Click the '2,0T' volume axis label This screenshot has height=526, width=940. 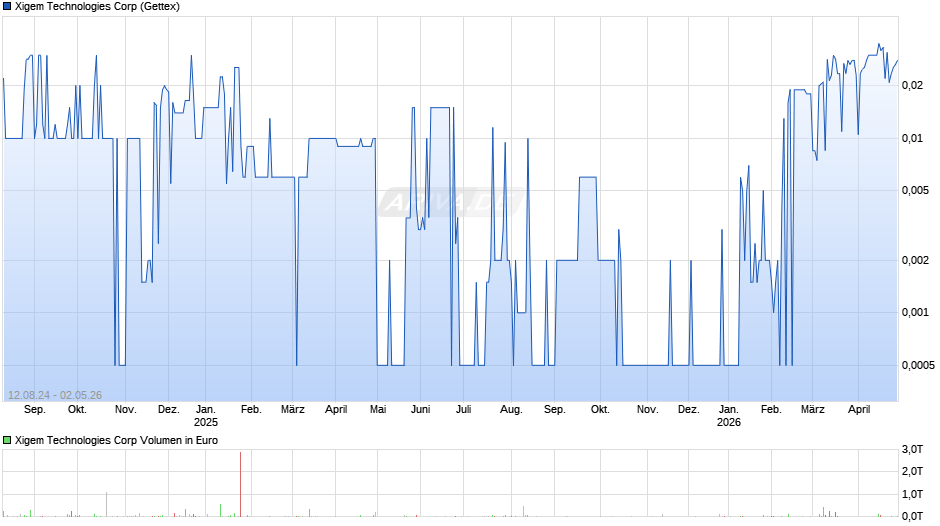[x=912, y=471]
